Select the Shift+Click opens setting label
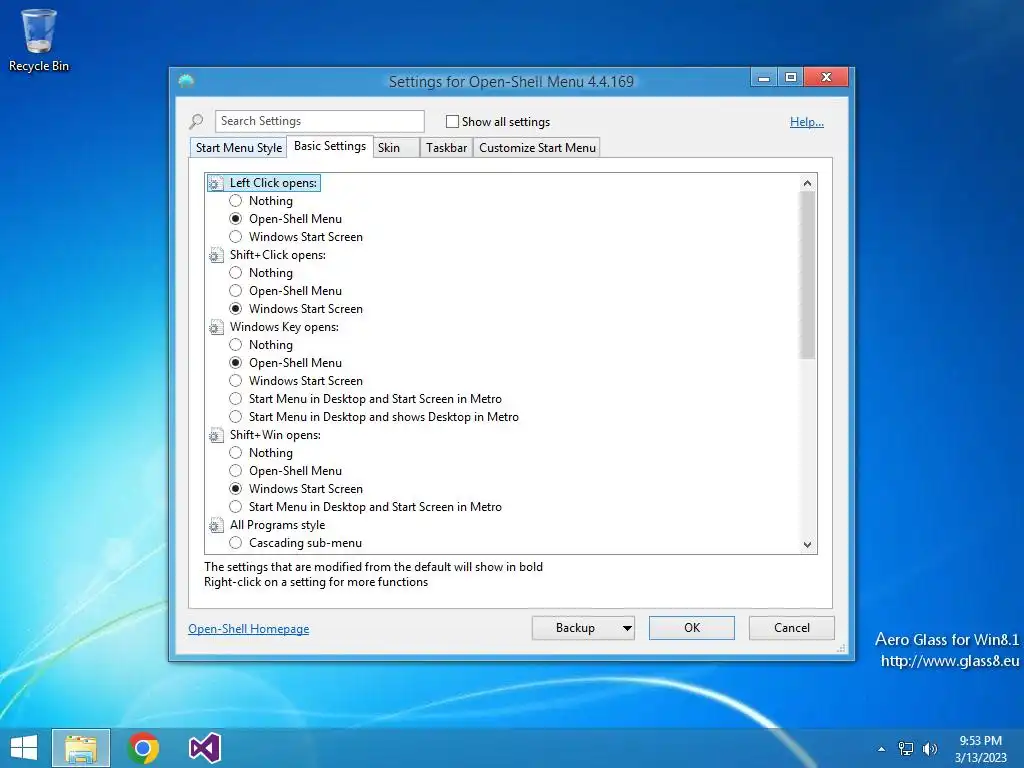Screen dimensions: 1024x768 coord(278,255)
